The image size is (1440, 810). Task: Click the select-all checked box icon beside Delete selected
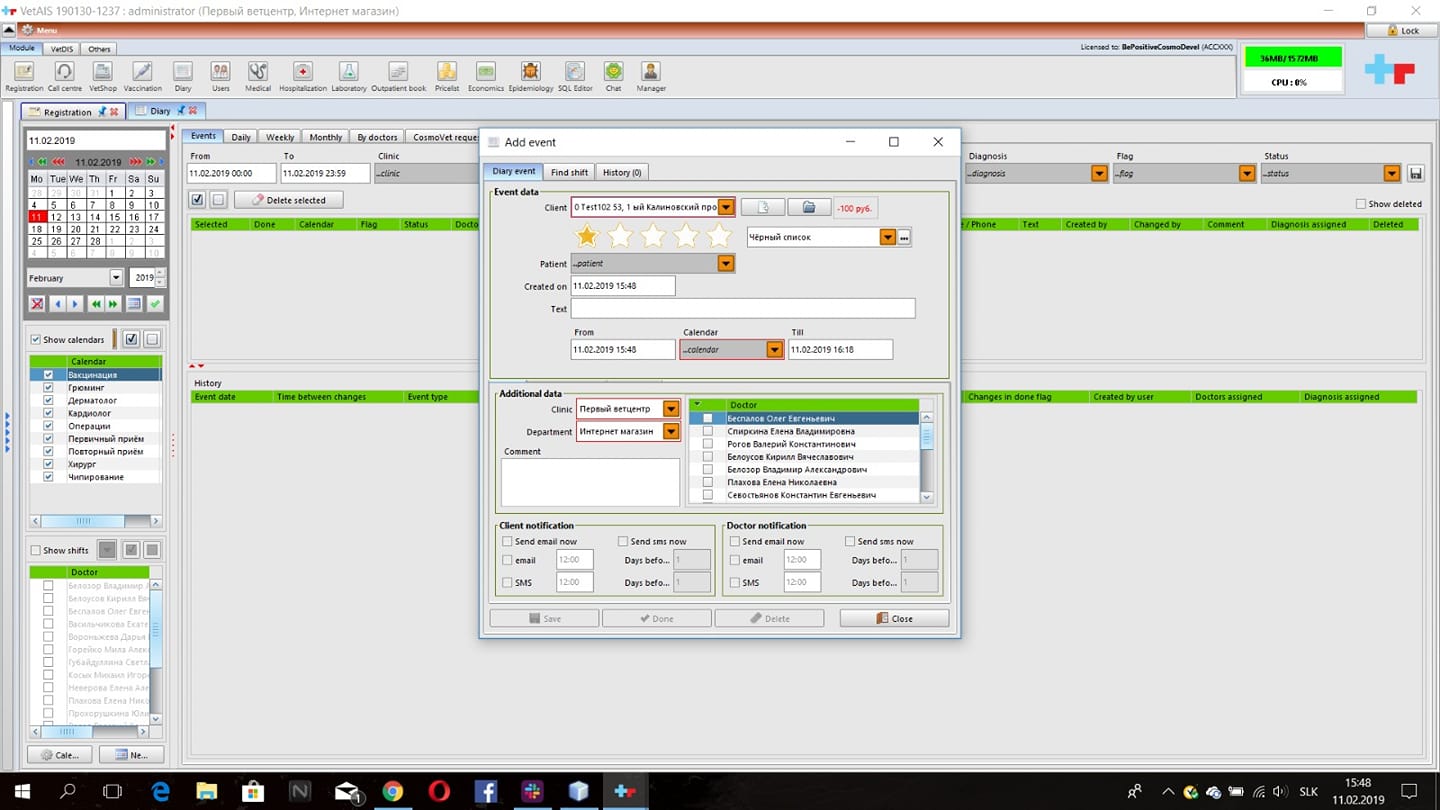point(198,199)
